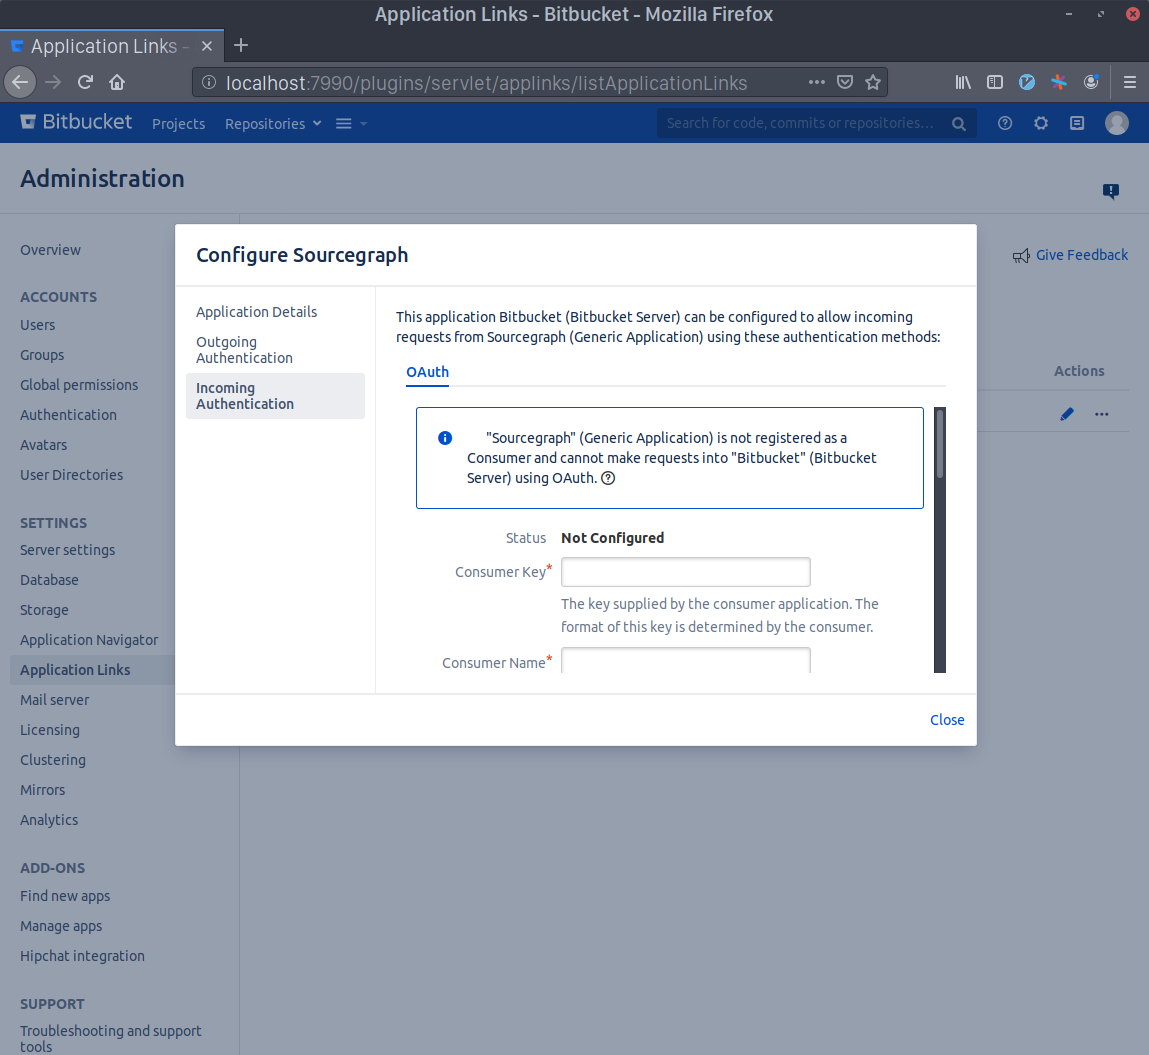
Task: Open the Firefox hamburger menu
Action: (1130, 82)
